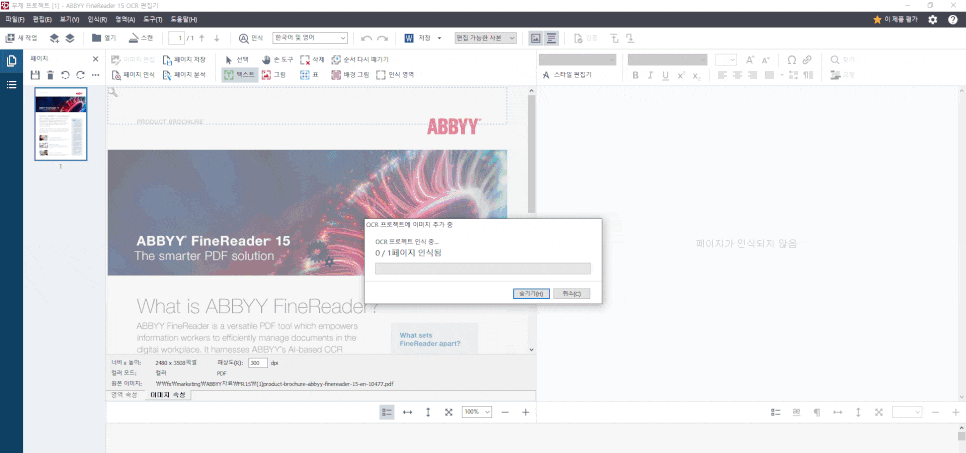
Task: Click the 스타일 편집기 button
Action: pyautogui.click(x=567, y=75)
